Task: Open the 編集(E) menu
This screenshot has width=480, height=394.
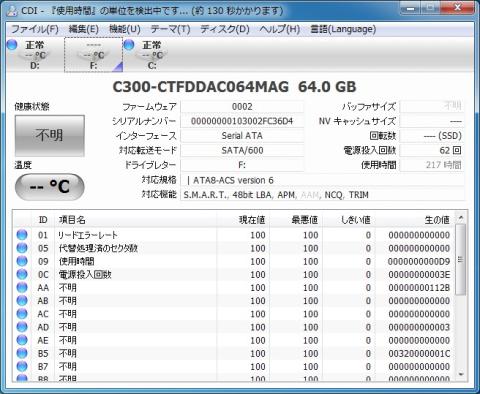Action: click(84, 29)
